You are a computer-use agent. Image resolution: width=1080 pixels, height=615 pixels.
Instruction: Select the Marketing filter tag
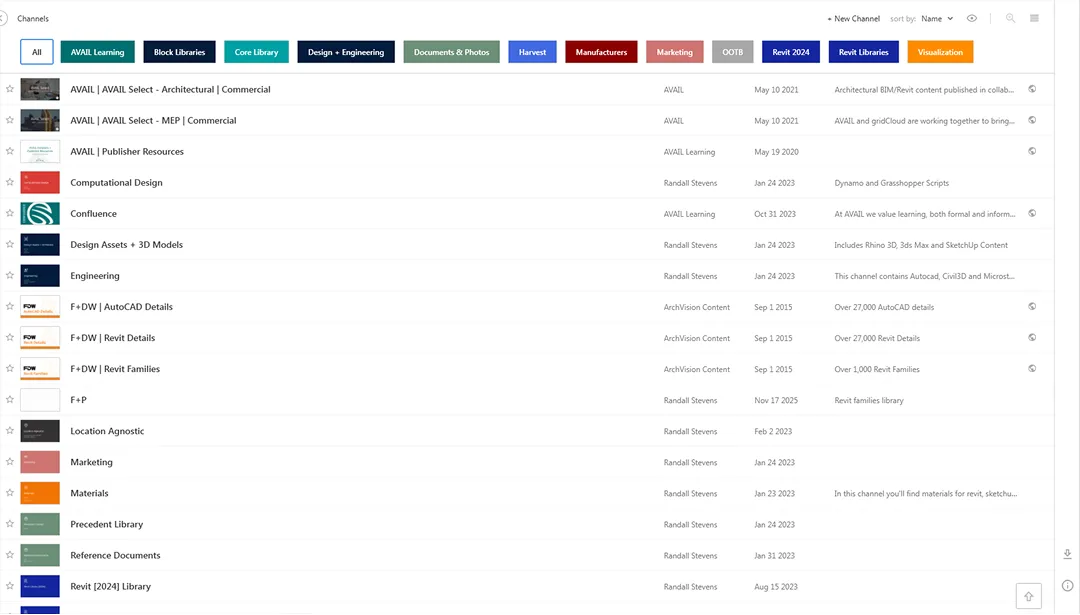coord(674,52)
